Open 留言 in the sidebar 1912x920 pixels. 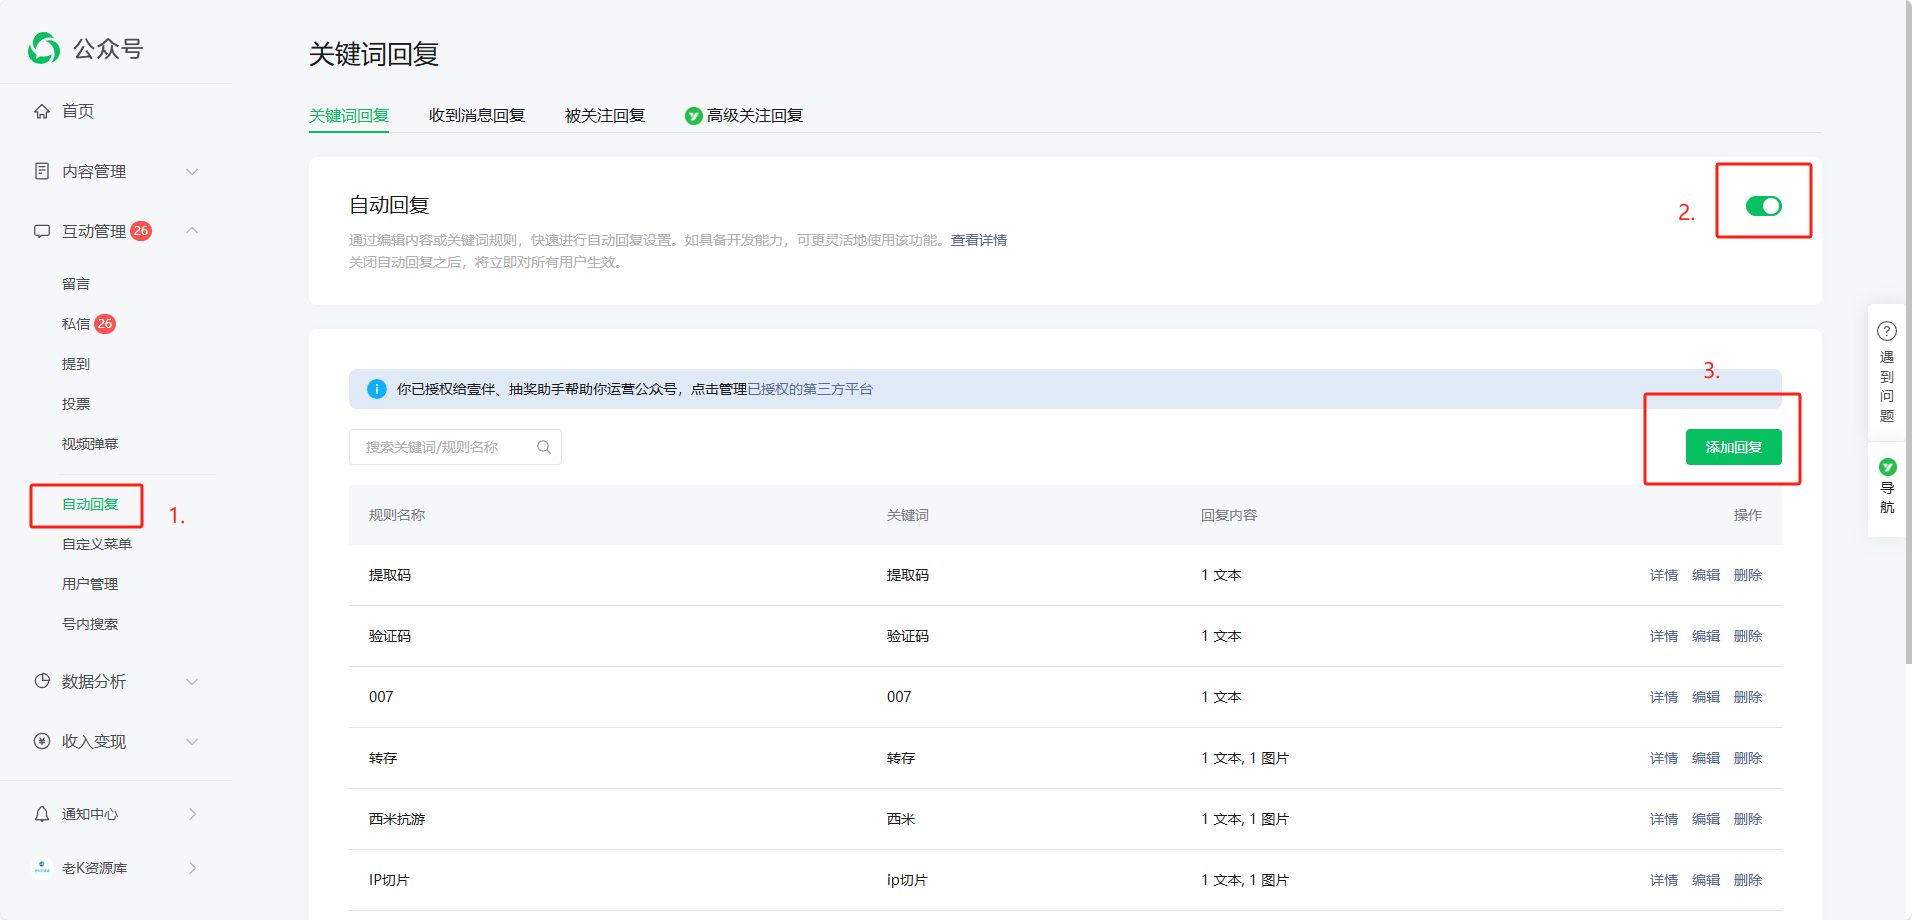76,284
